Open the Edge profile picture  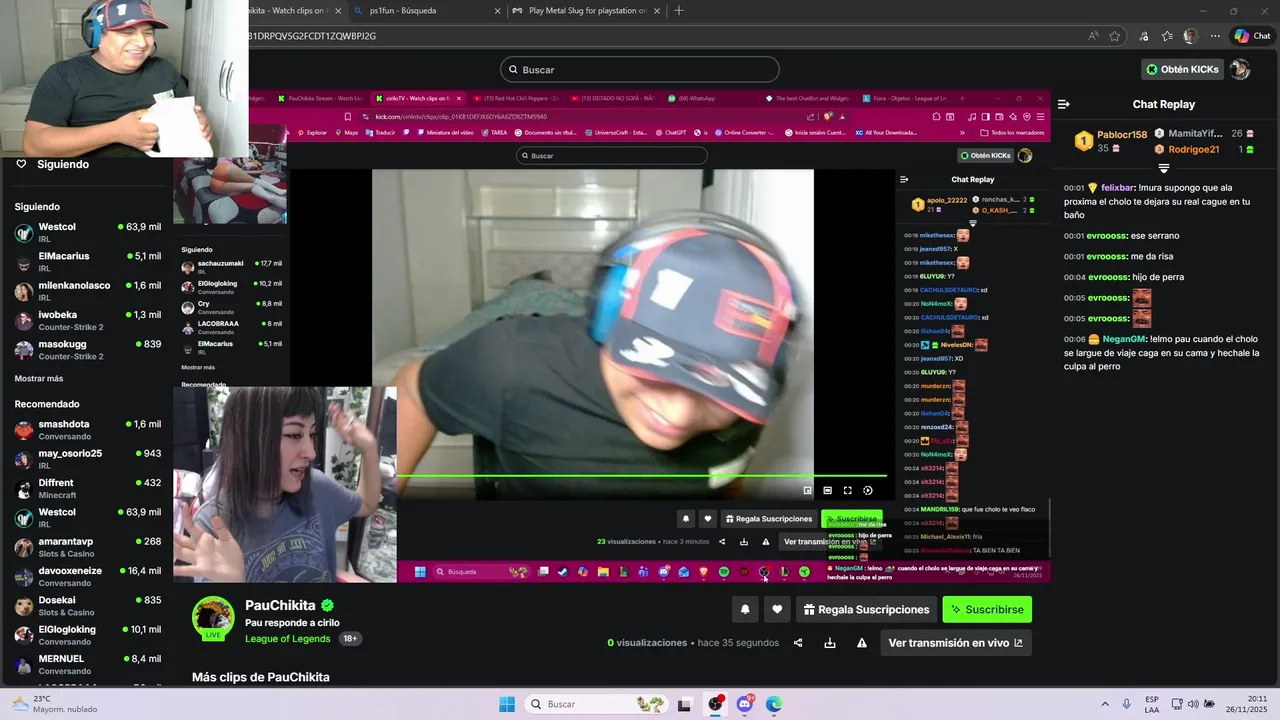click(x=1190, y=36)
